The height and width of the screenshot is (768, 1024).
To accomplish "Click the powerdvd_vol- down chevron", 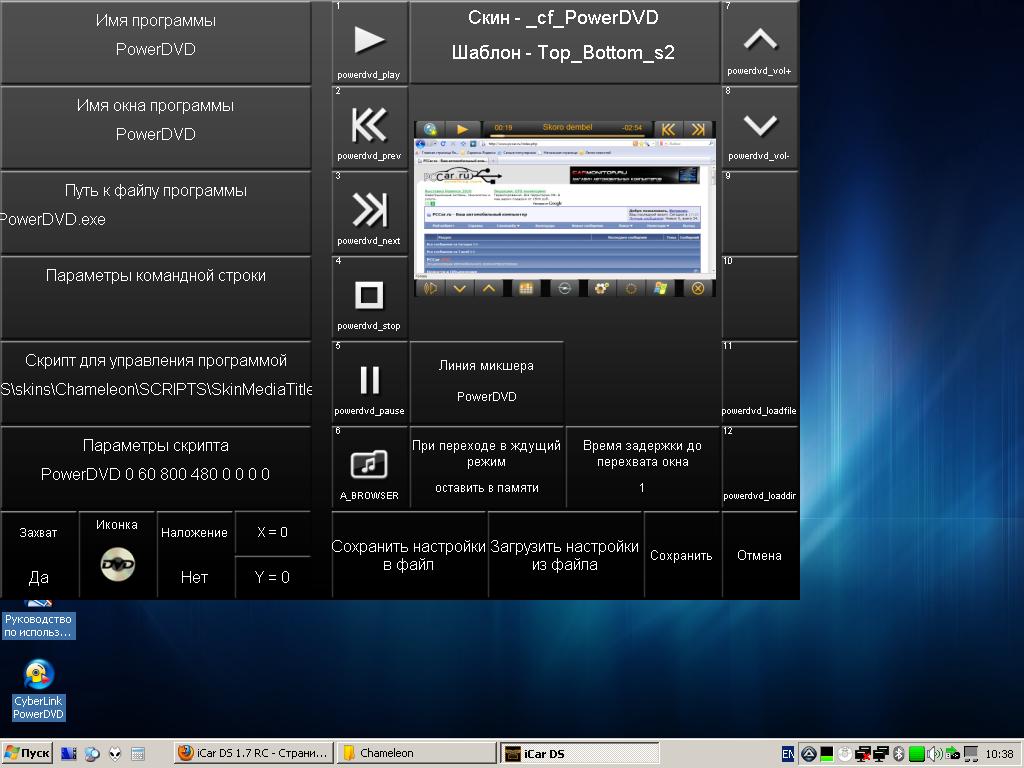I will [x=761, y=125].
